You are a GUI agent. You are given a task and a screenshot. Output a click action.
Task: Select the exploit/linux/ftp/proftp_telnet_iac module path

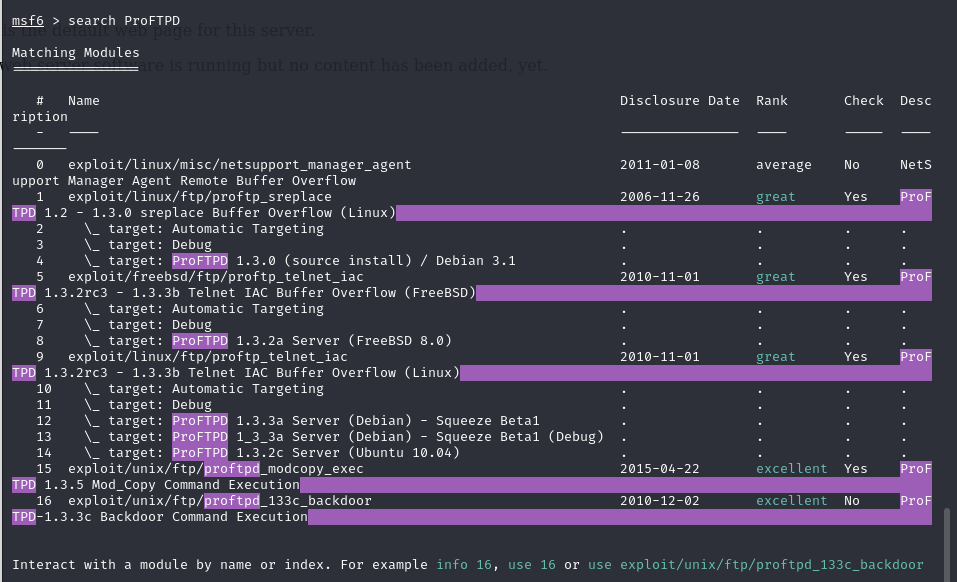pyautogui.click(x=207, y=356)
